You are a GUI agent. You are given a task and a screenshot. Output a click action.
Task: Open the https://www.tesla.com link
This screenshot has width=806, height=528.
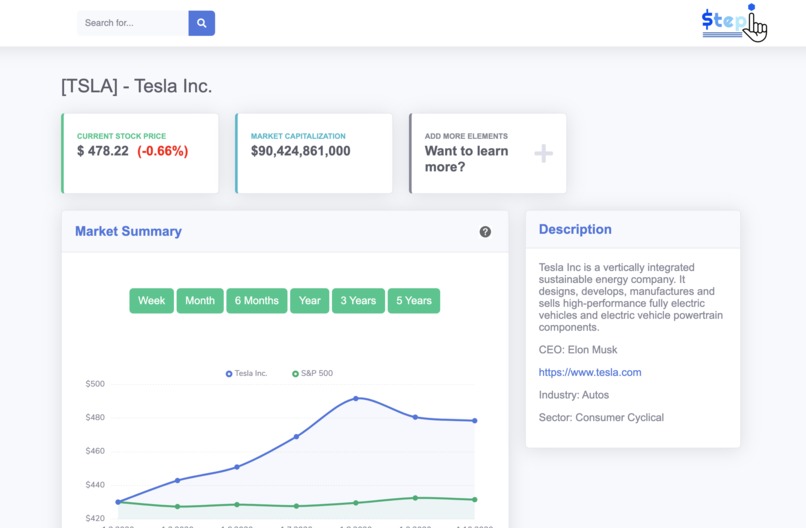[590, 372]
